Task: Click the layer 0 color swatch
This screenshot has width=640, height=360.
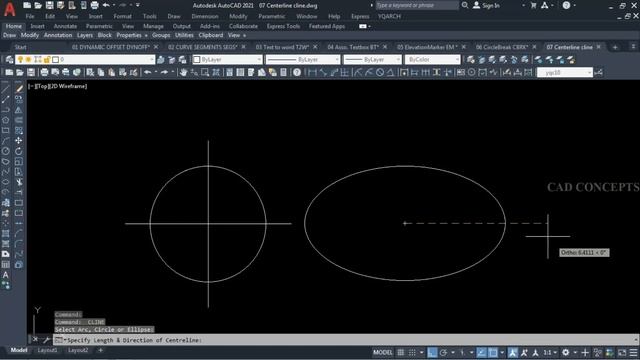Action: click(56, 60)
